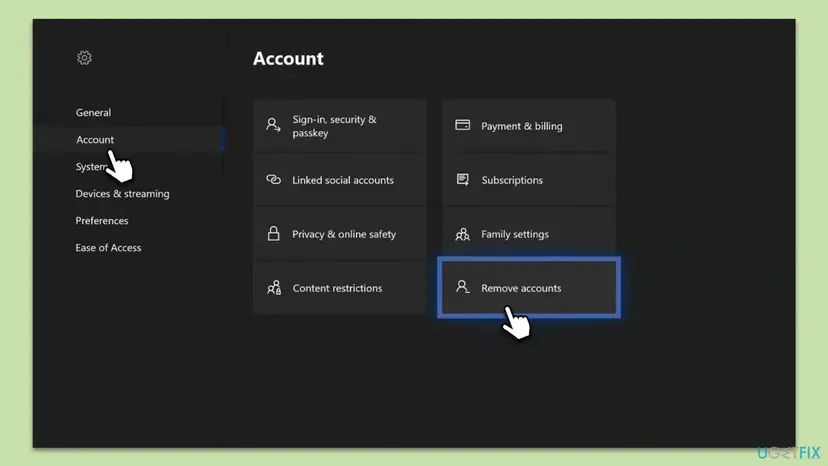Click the Subscriptions list icon
The image size is (828, 466).
tap(463, 180)
